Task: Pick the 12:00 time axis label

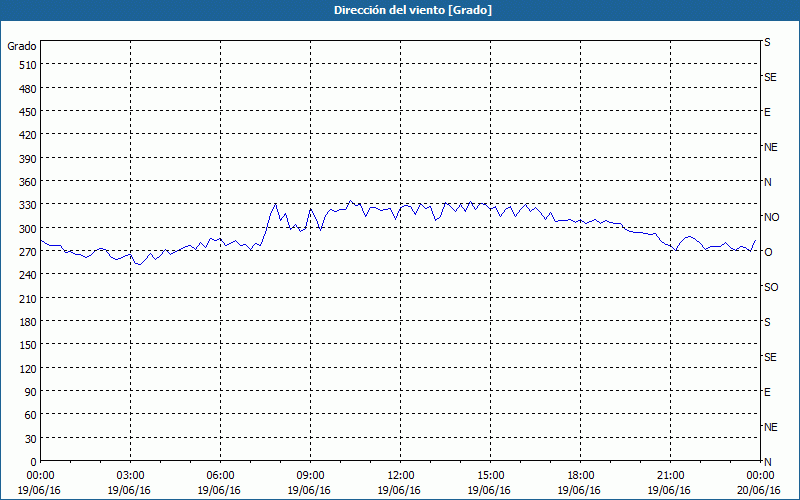Action: 401,475
